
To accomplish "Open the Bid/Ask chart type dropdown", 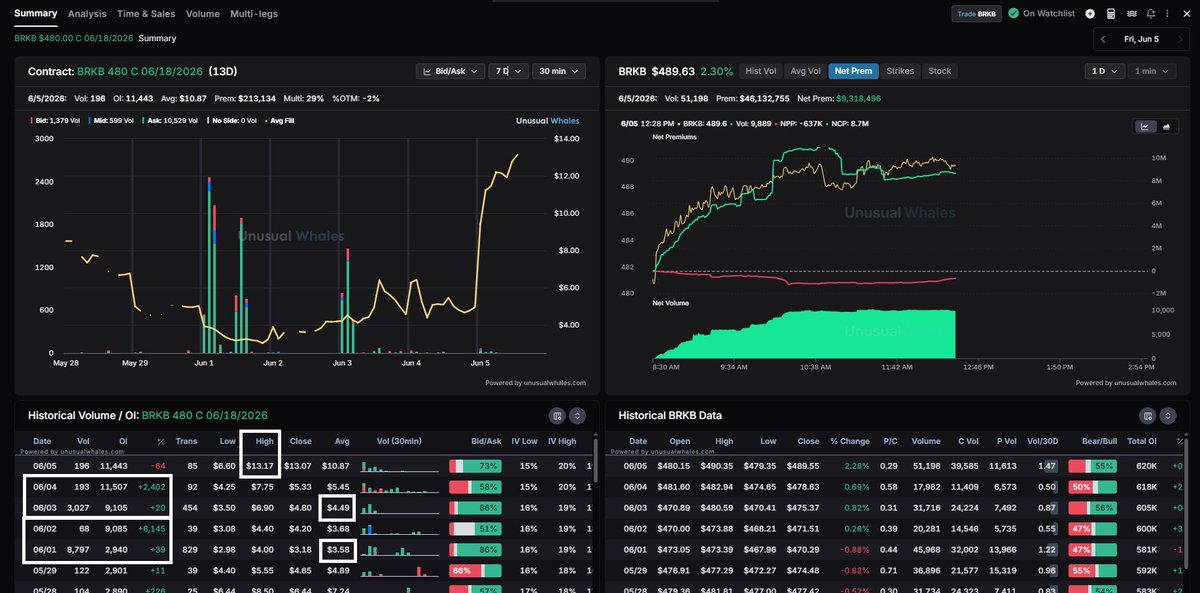I will click(450, 72).
